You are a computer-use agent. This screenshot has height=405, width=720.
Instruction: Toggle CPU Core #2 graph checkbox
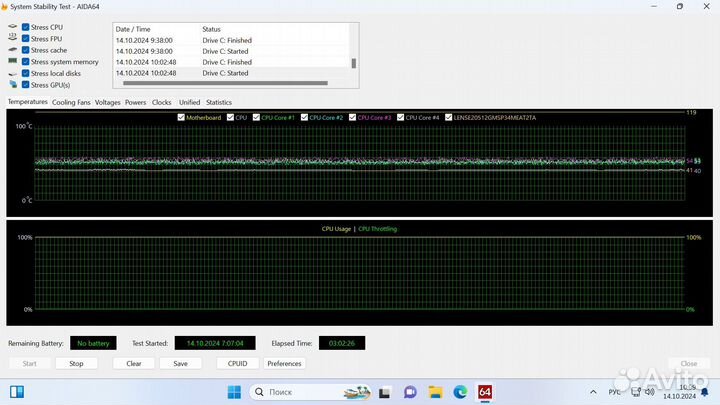304,118
